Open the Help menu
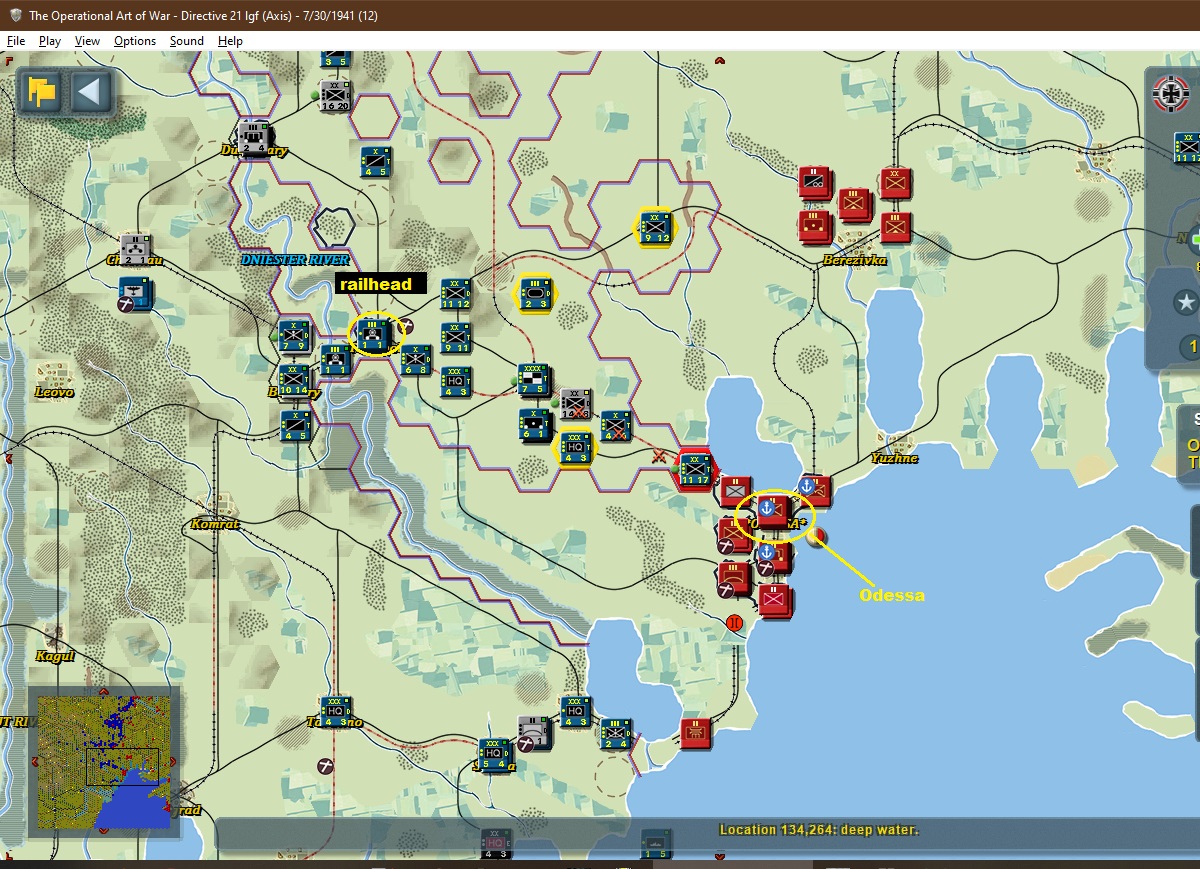Viewport: 1200px width, 869px height. (x=230, y=41)
